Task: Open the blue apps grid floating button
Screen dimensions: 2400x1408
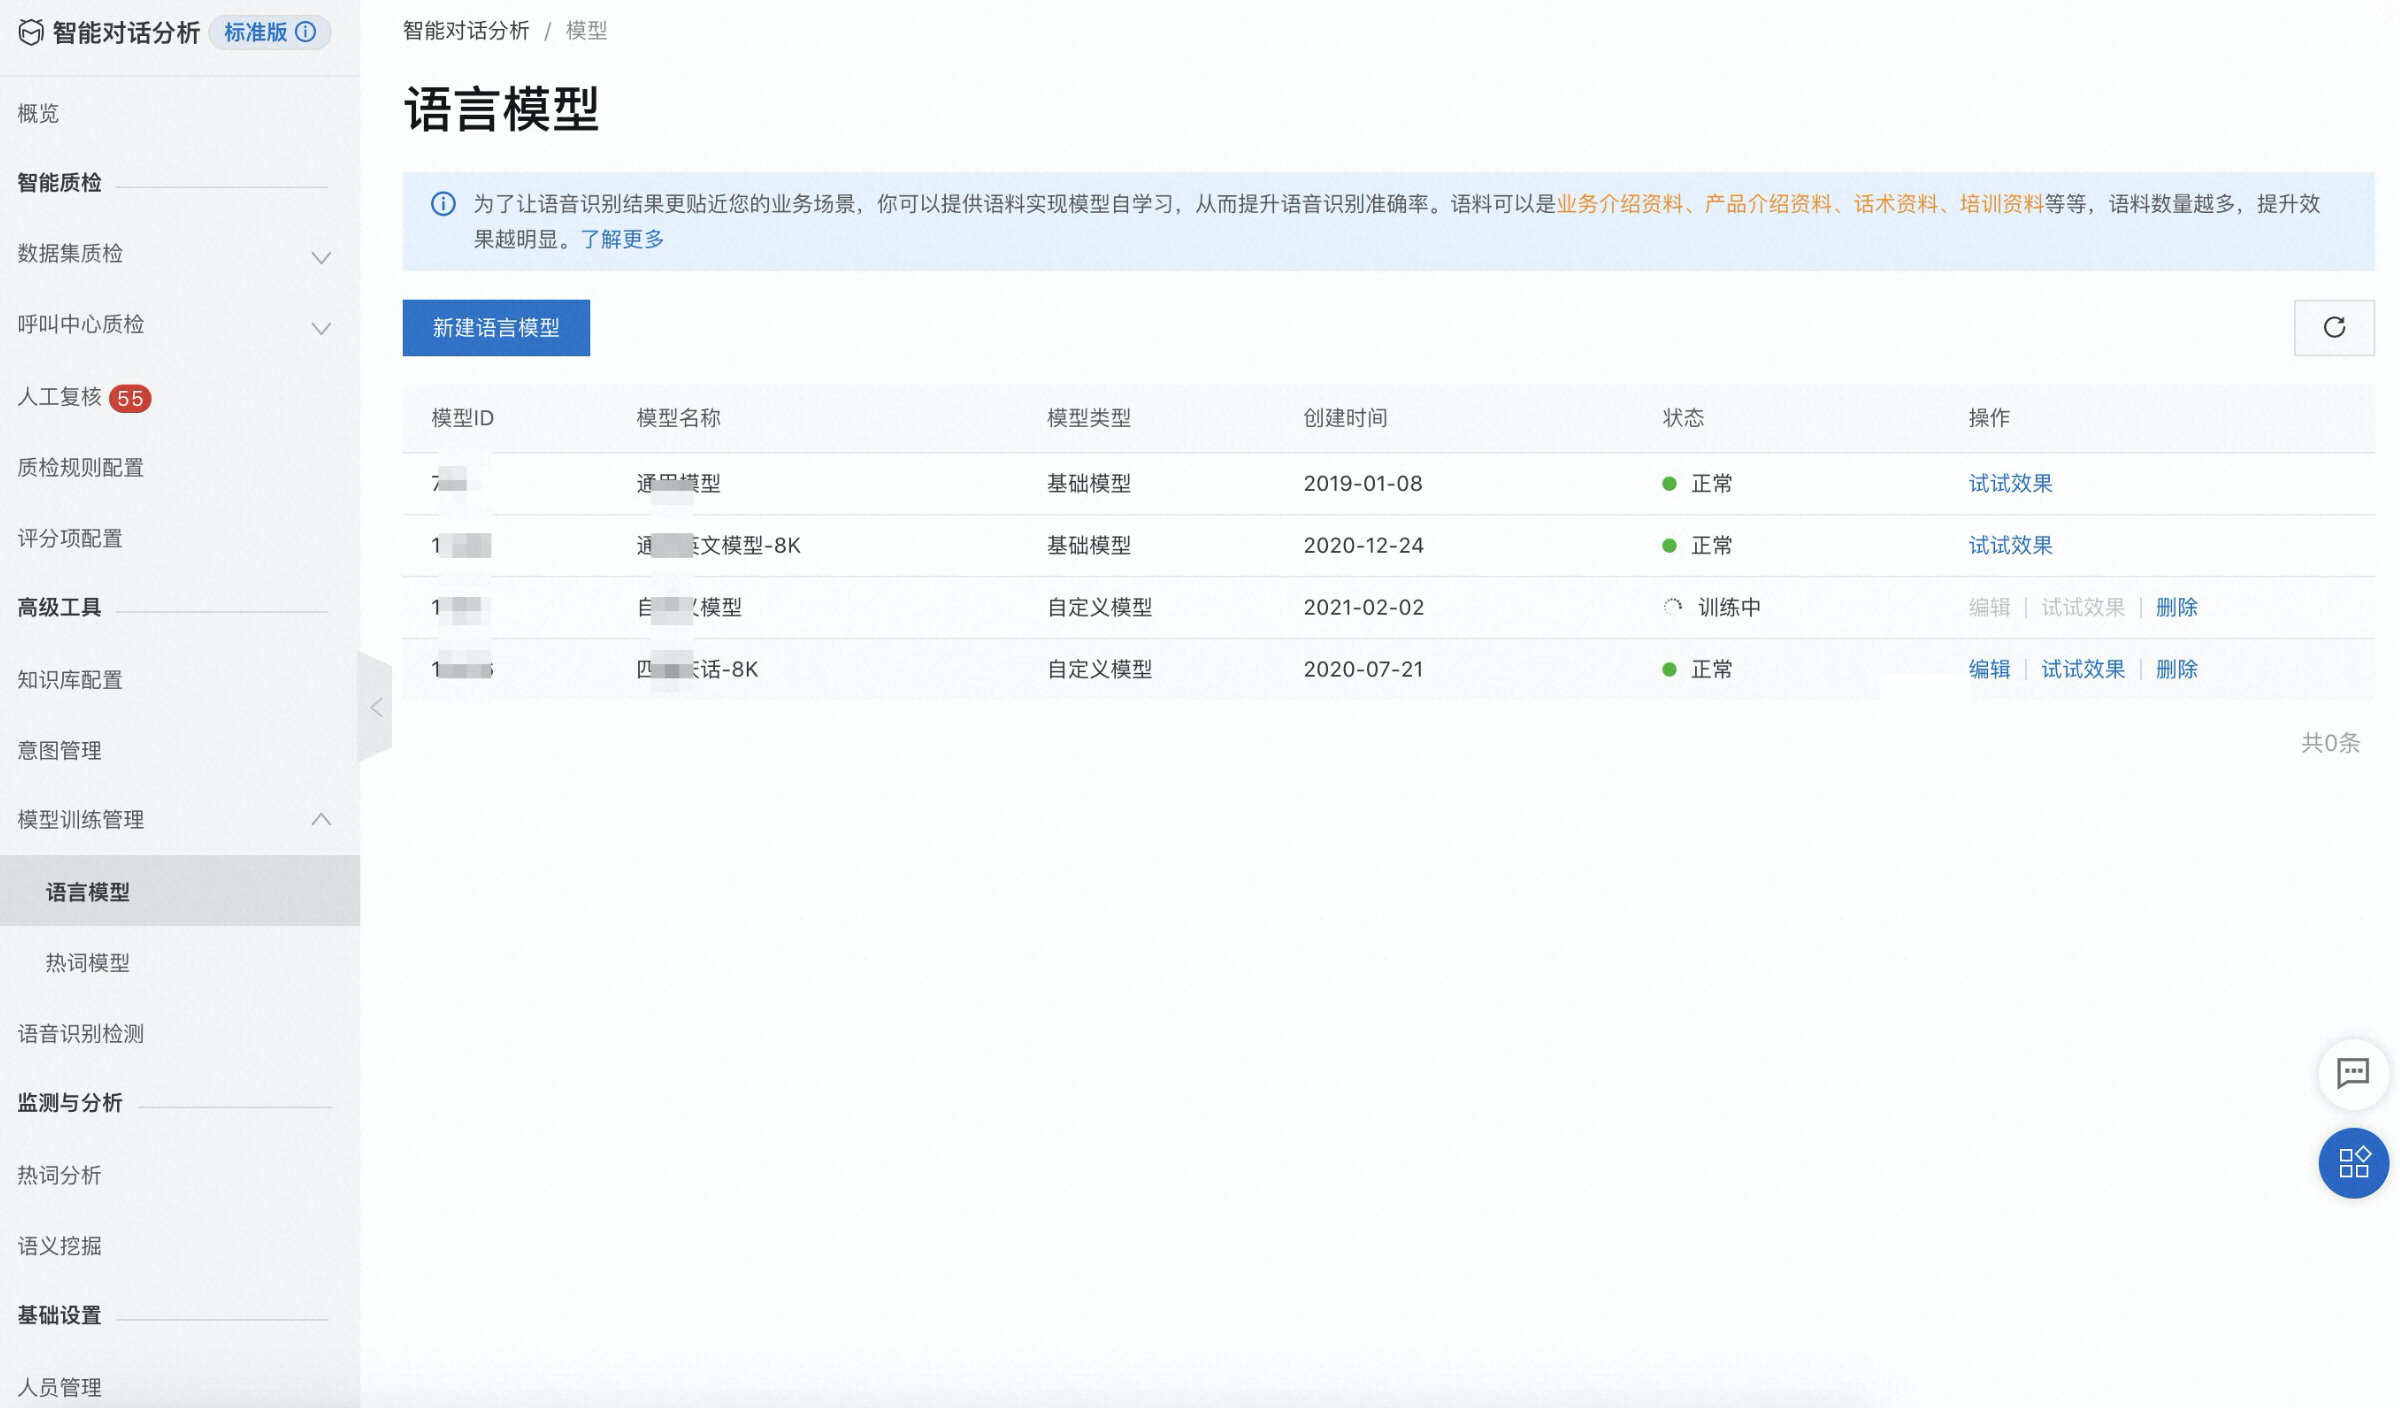Action: click(2353, 1163)
